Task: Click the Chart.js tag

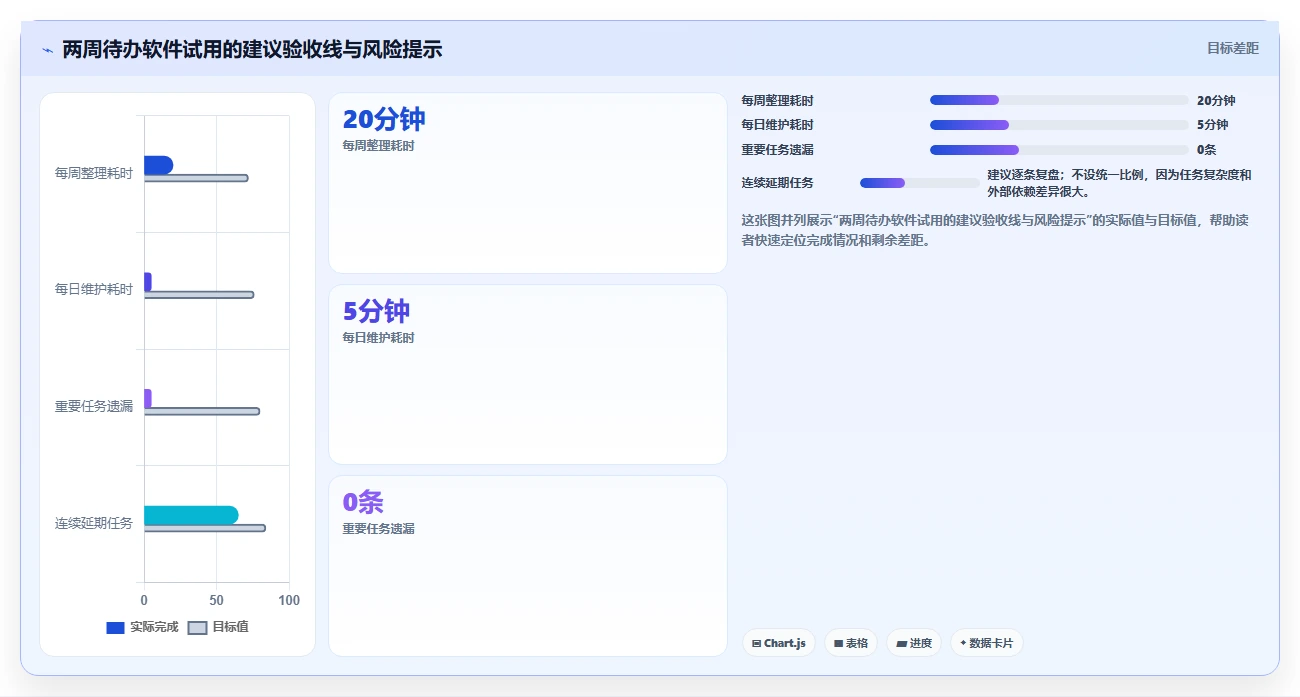Action: 779,643
